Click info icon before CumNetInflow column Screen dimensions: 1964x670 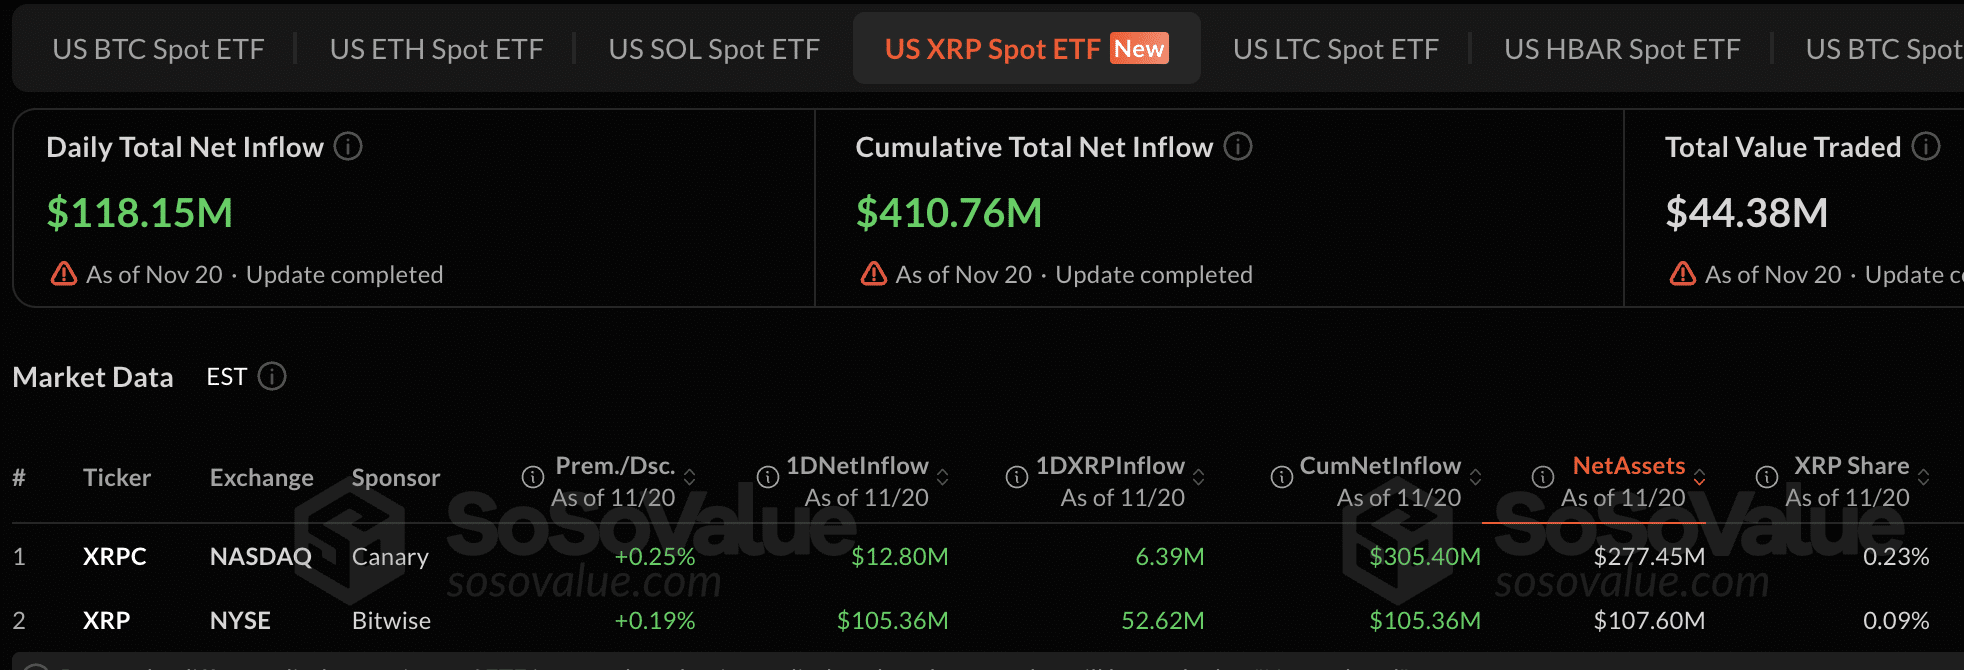(x=1281, y=478)
